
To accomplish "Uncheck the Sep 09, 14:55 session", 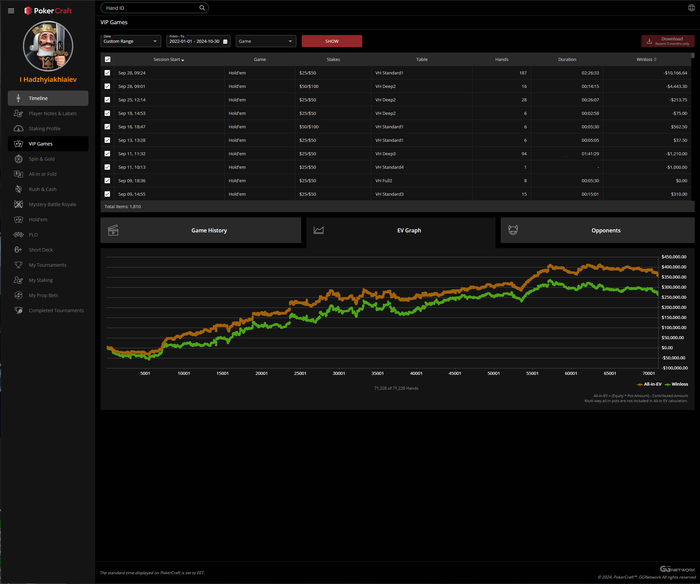I will (x=108, y=194).
